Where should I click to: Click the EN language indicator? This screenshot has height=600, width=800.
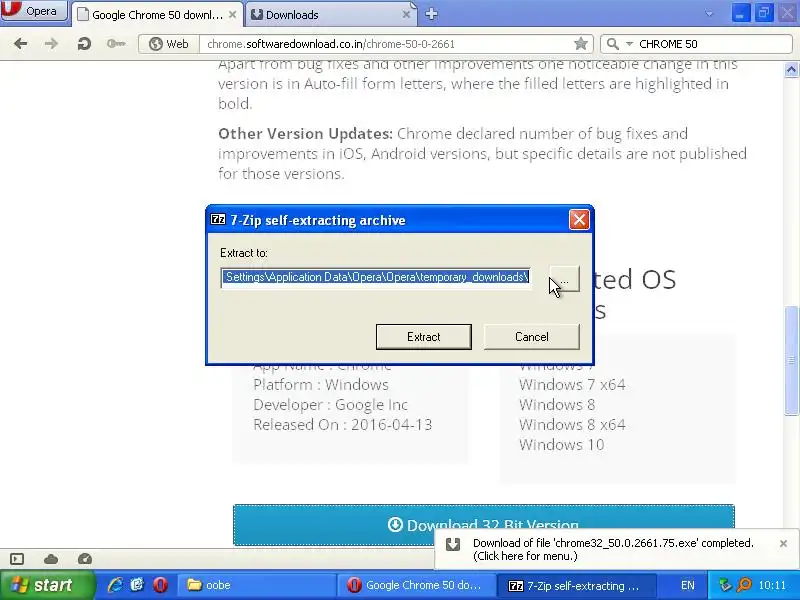pos(687,585)
